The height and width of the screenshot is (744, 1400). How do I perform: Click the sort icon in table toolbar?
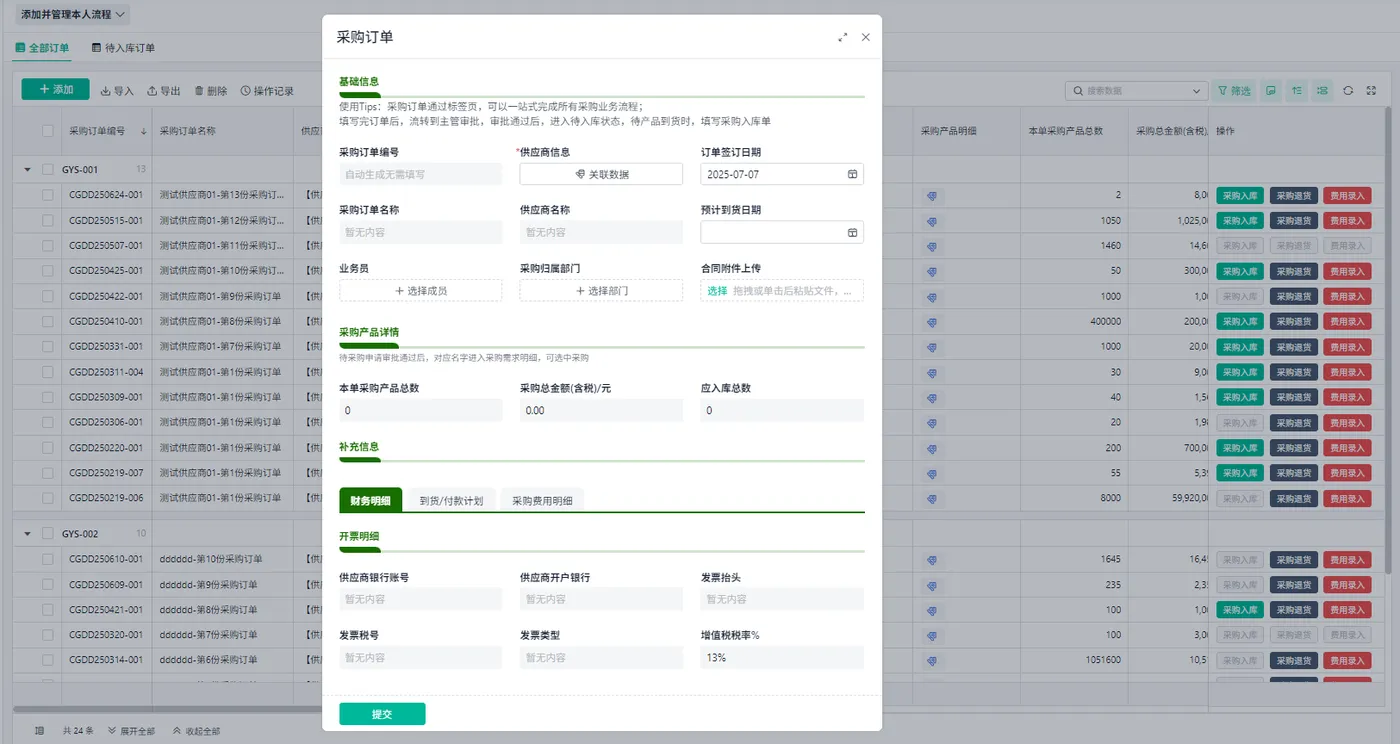(1297, 90)
